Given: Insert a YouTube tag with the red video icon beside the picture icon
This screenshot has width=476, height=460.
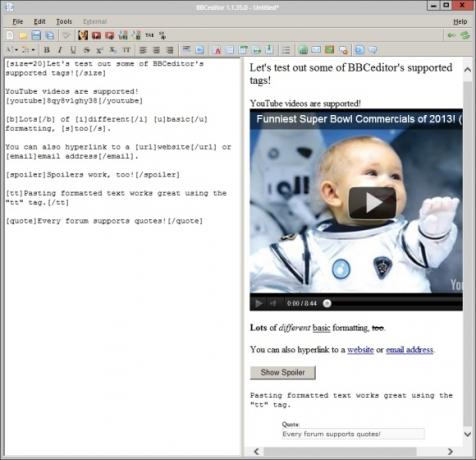Looking at the screenshot, I should click(96, 35).
